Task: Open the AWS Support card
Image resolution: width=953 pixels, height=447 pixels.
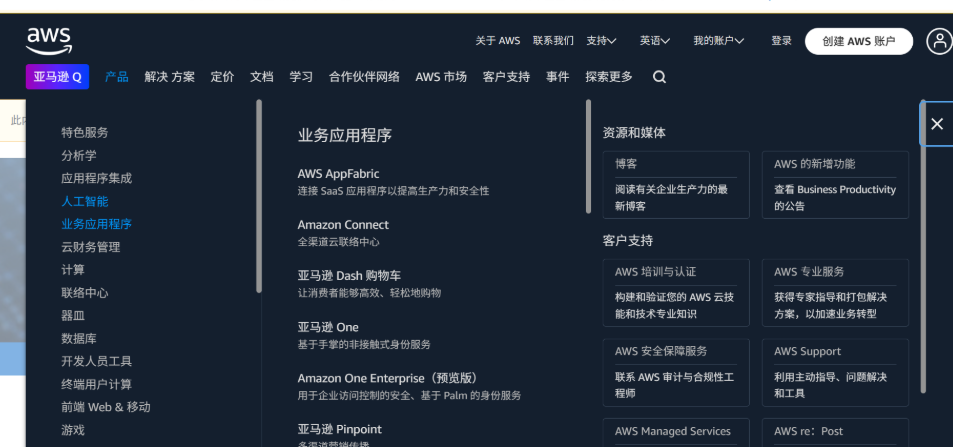Action: (x=835, y=372)
